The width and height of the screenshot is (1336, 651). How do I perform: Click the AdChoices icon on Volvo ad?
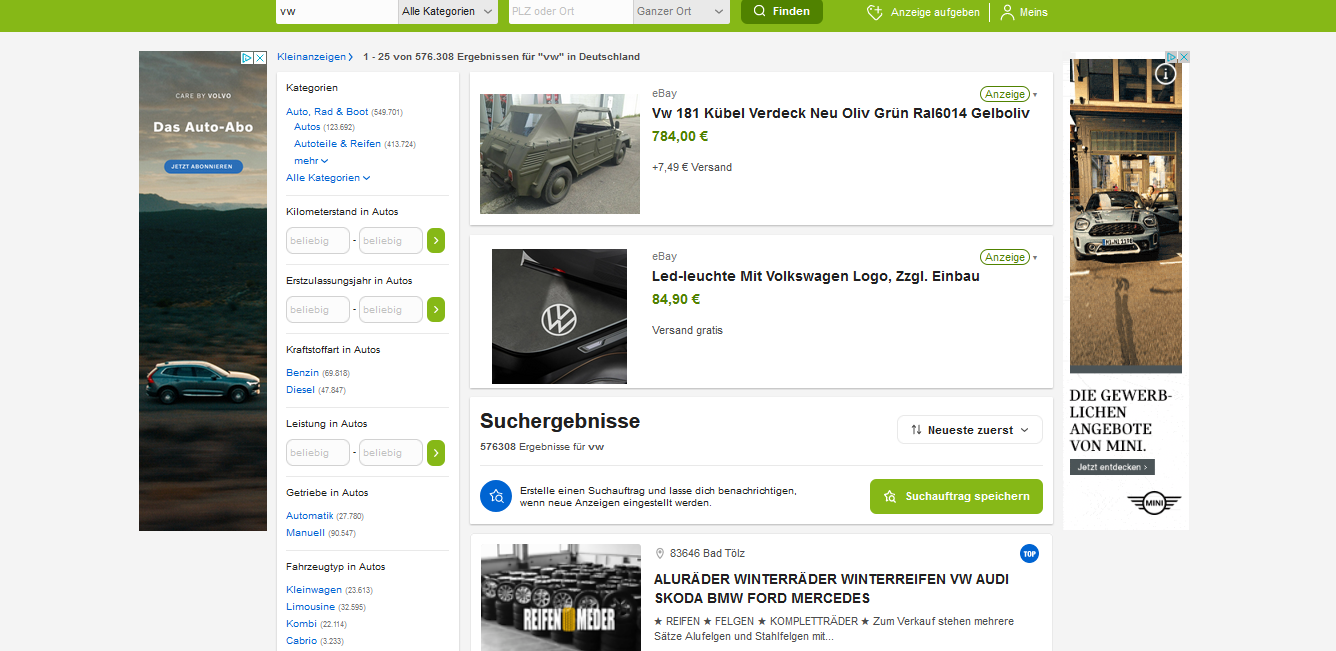click(x=247, y=58)
